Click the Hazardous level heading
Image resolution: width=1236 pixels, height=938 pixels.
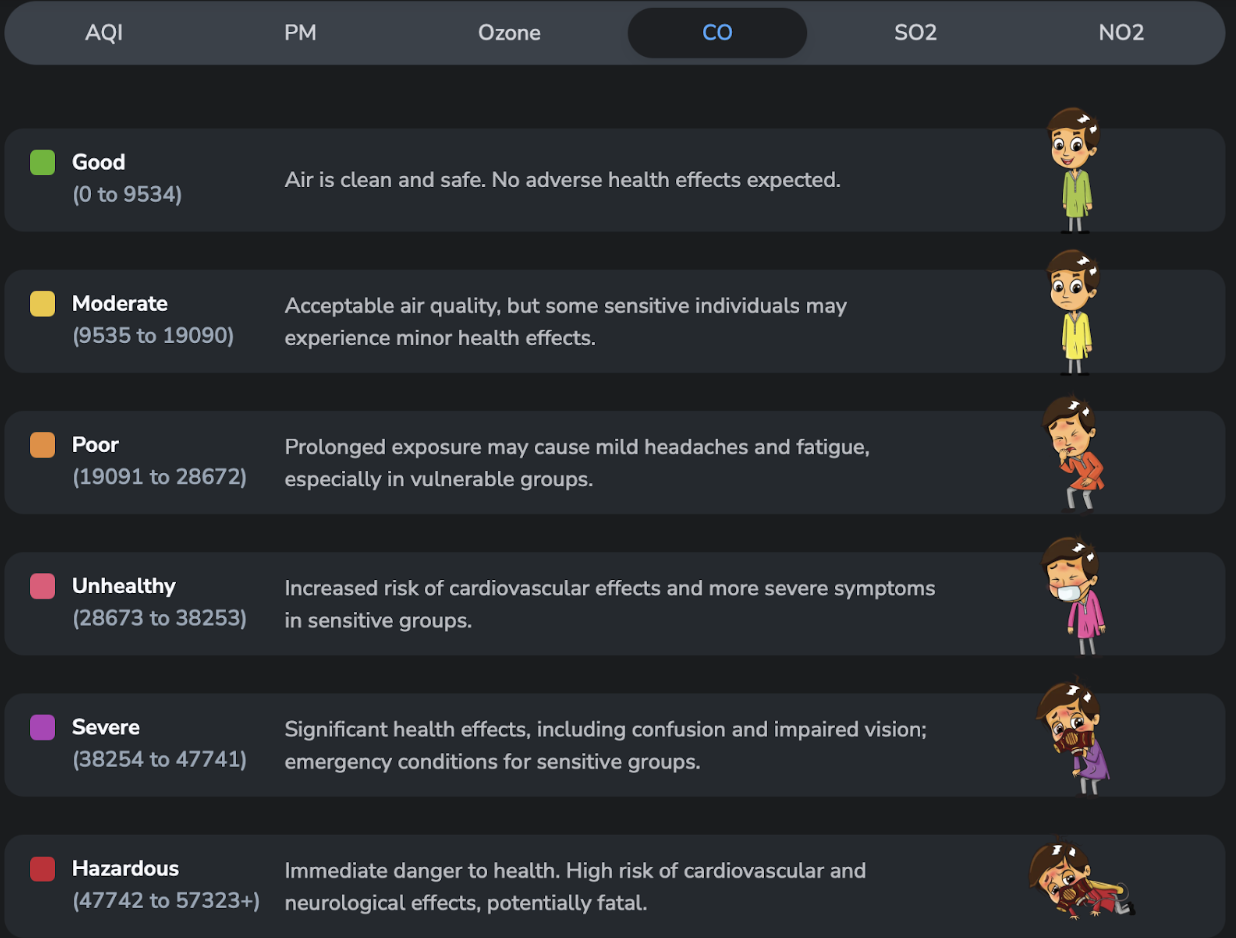click(x=125, y=869)
